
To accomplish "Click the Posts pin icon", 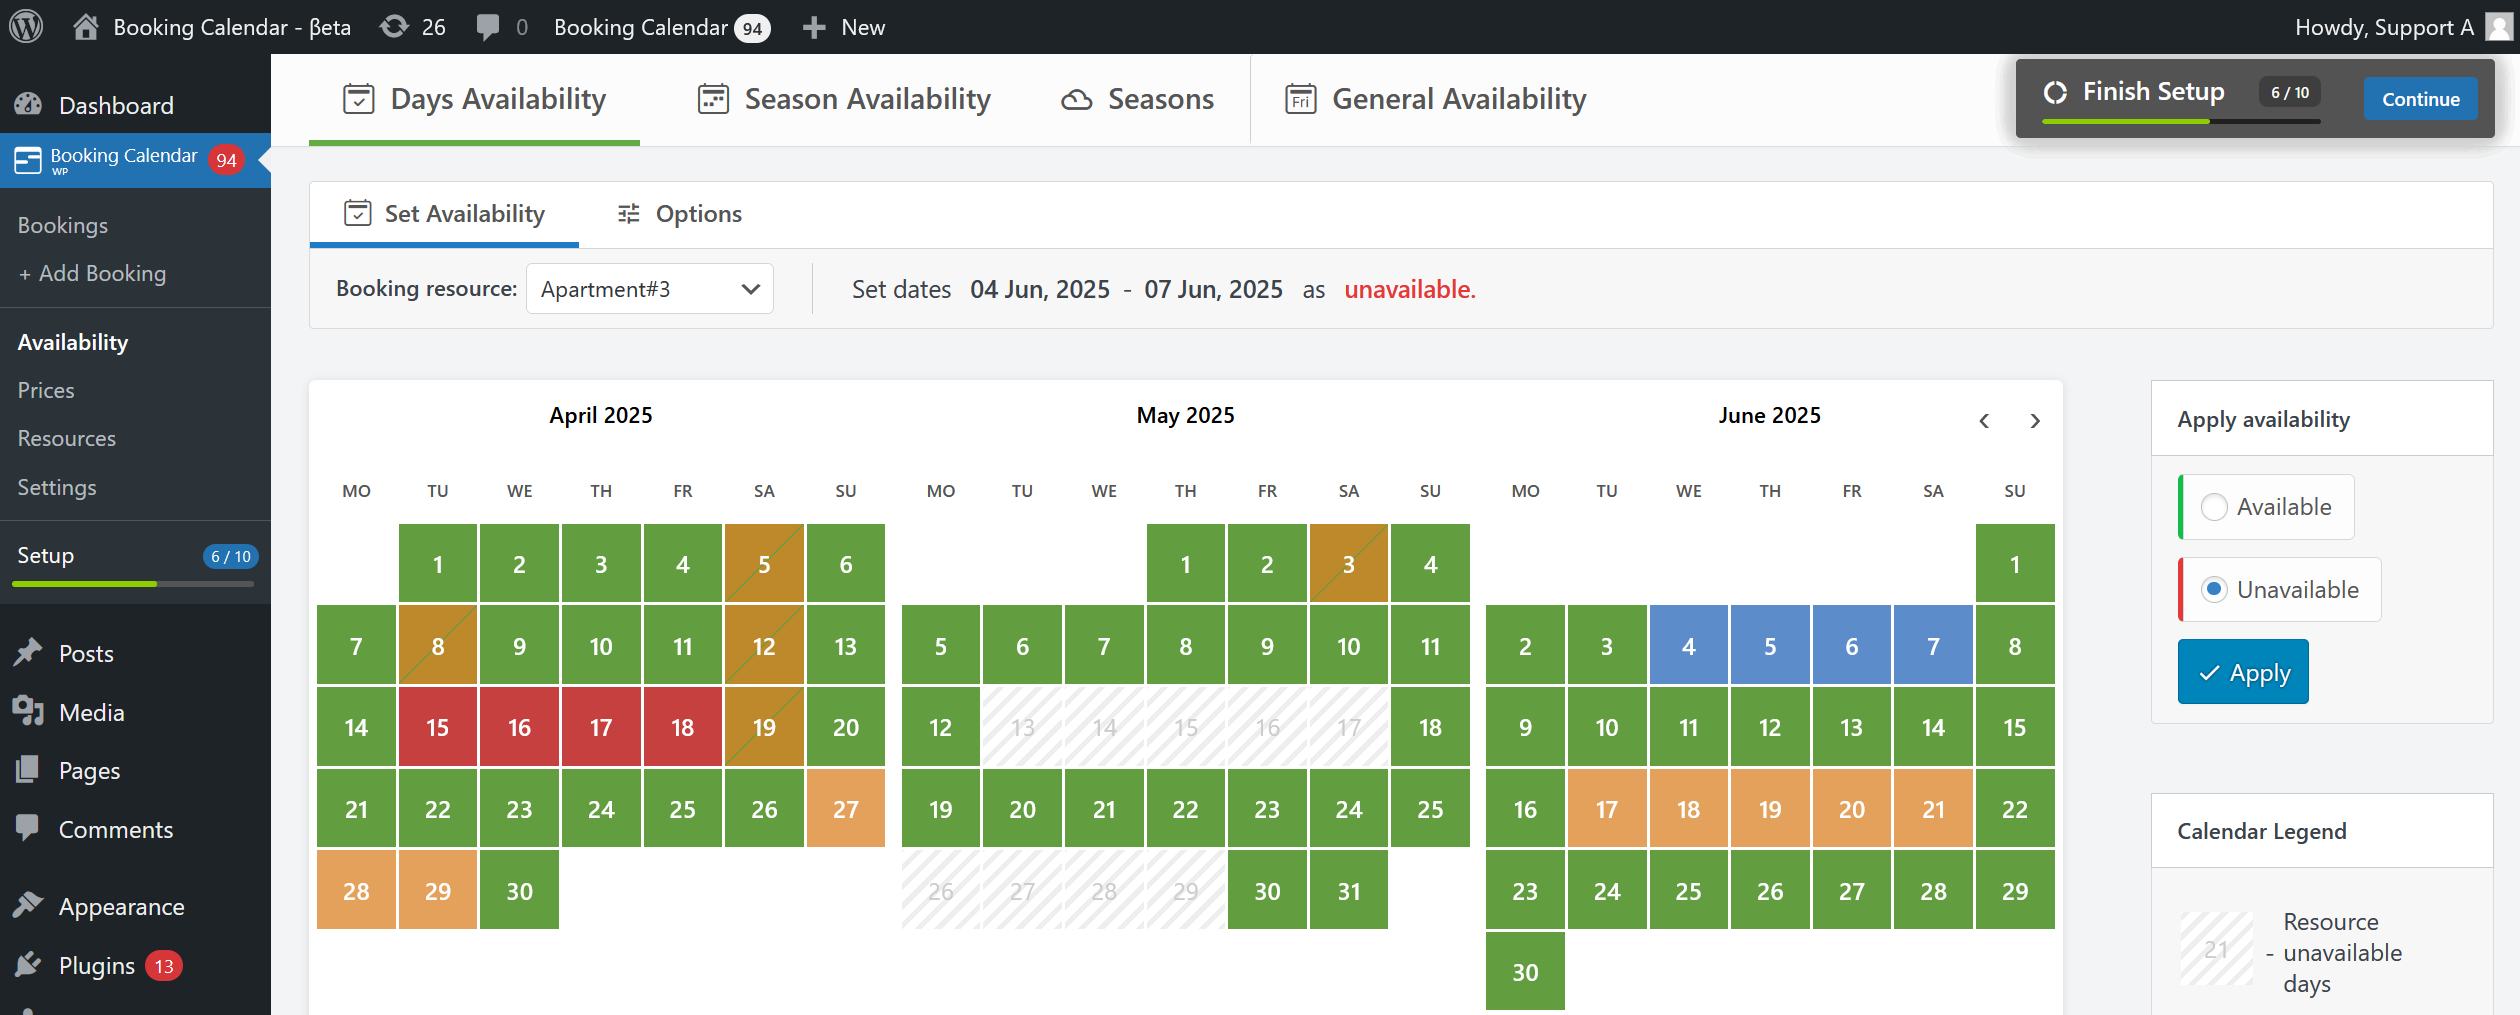I will point(28,653).
